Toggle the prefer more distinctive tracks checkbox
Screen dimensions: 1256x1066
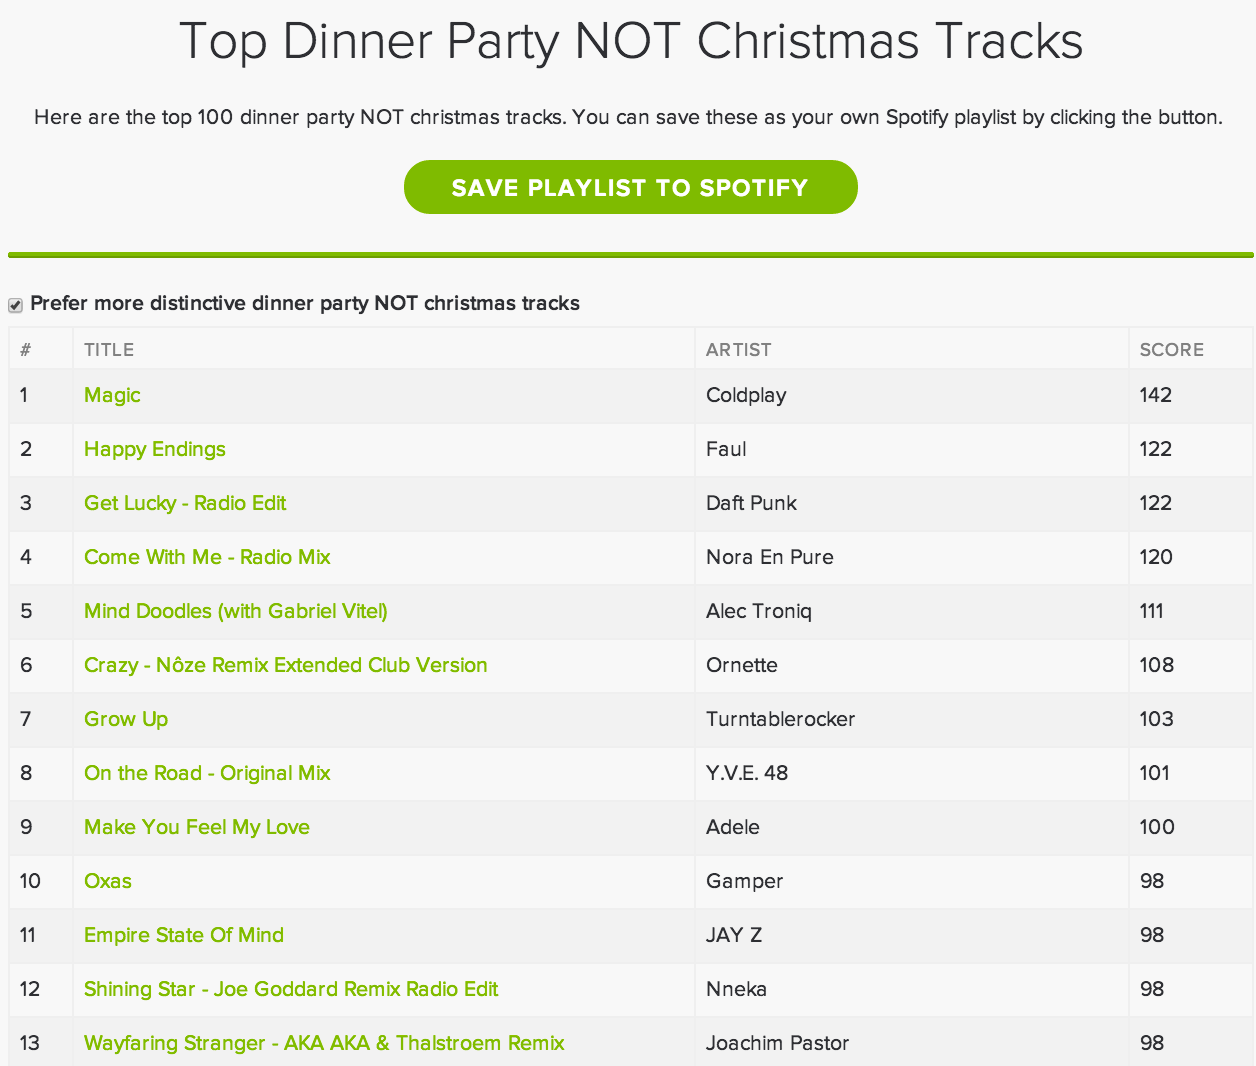click(16, 305)
